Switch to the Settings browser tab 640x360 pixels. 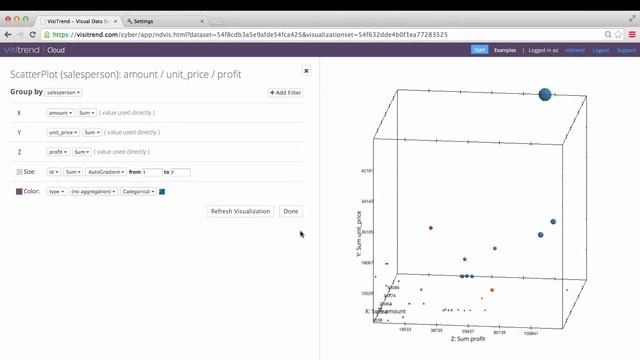163,21
